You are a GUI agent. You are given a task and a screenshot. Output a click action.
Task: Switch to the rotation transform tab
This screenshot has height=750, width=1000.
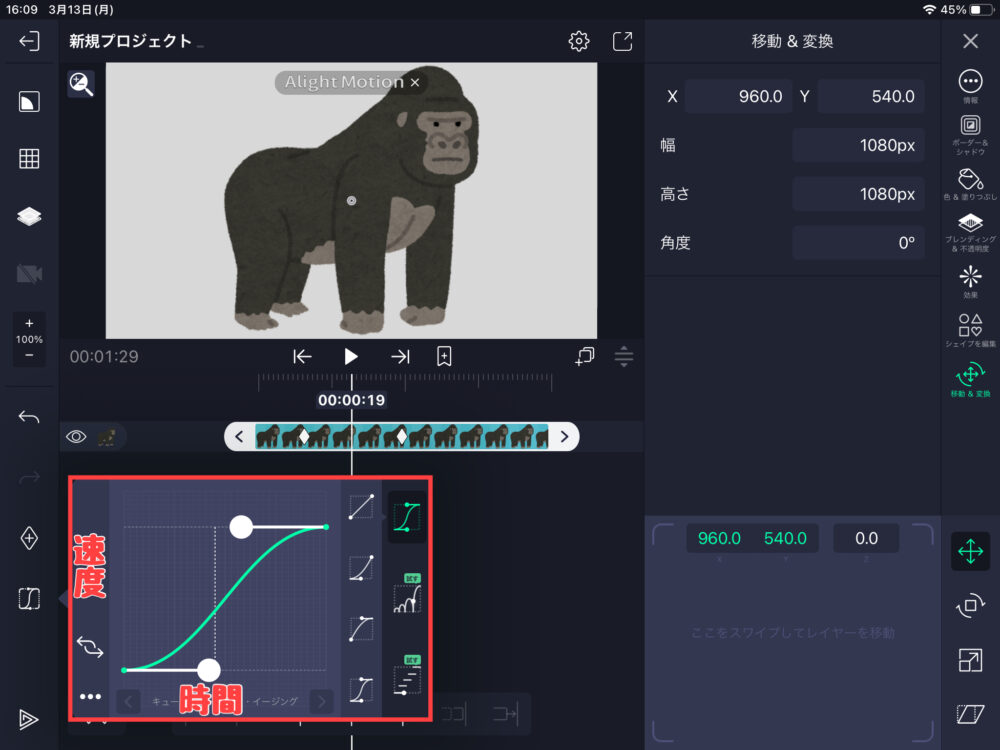[x=970, y=606]
